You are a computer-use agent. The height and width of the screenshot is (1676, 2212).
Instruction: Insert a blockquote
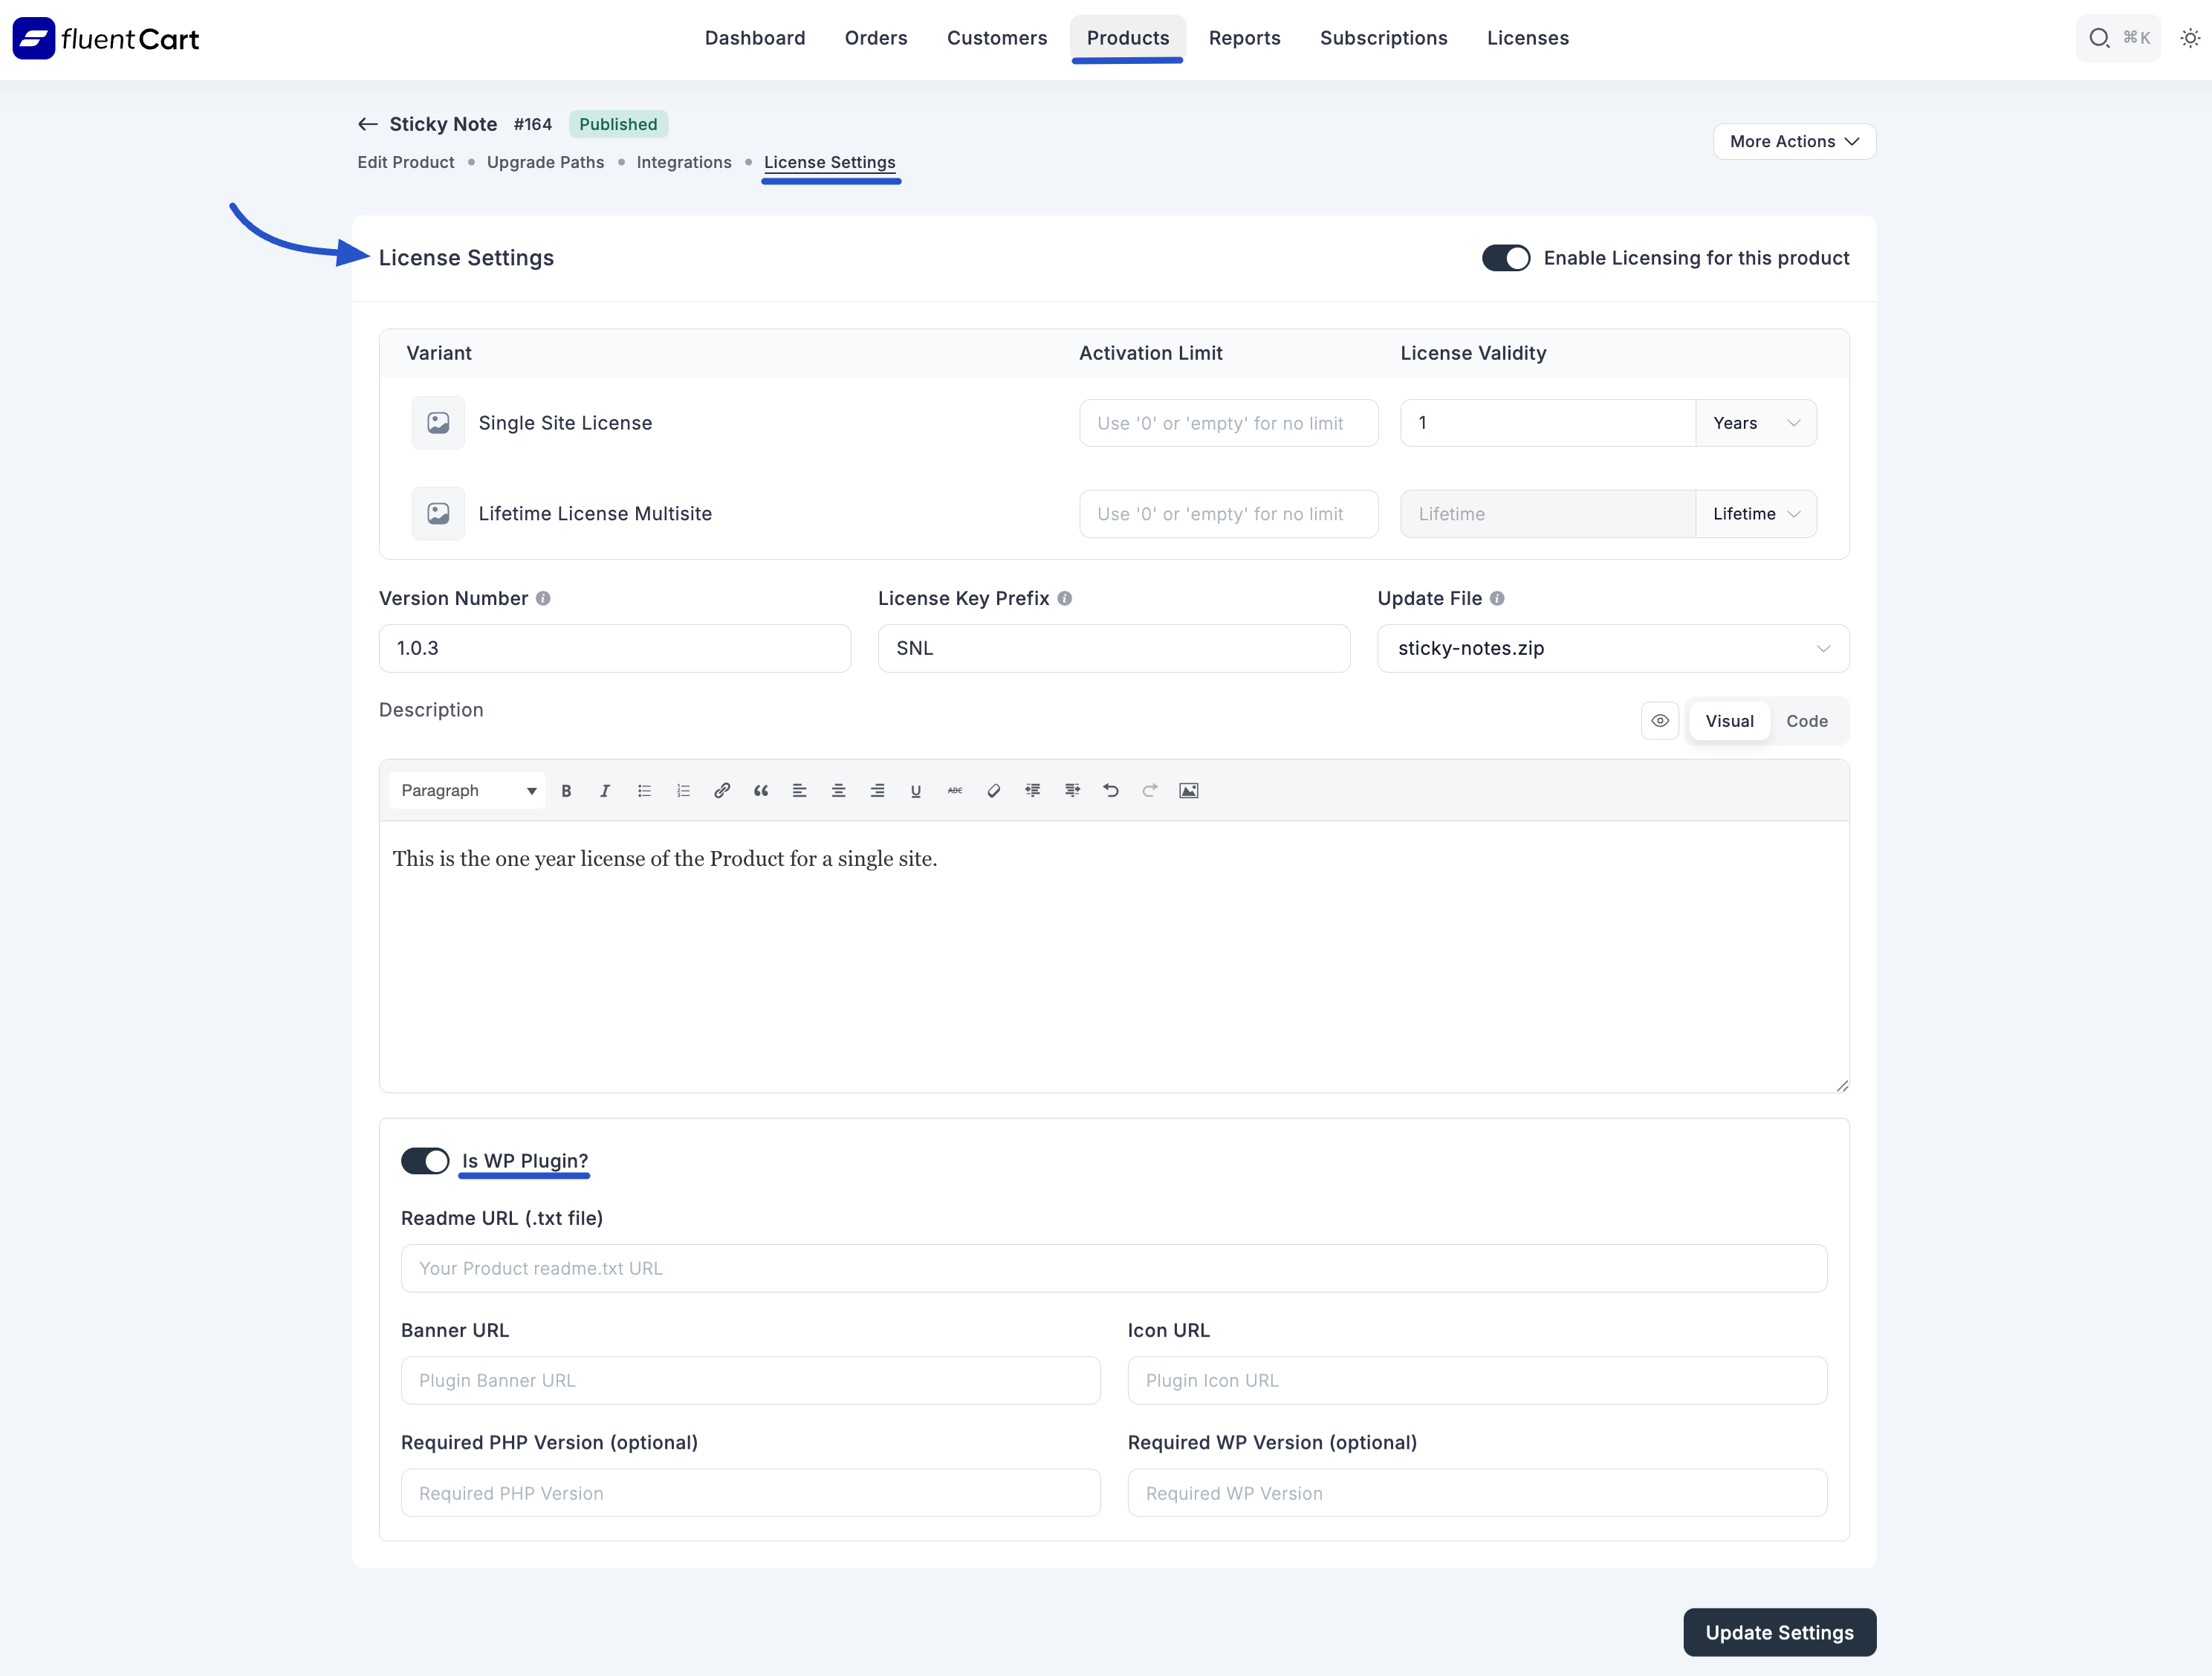[x=761, y=790]
